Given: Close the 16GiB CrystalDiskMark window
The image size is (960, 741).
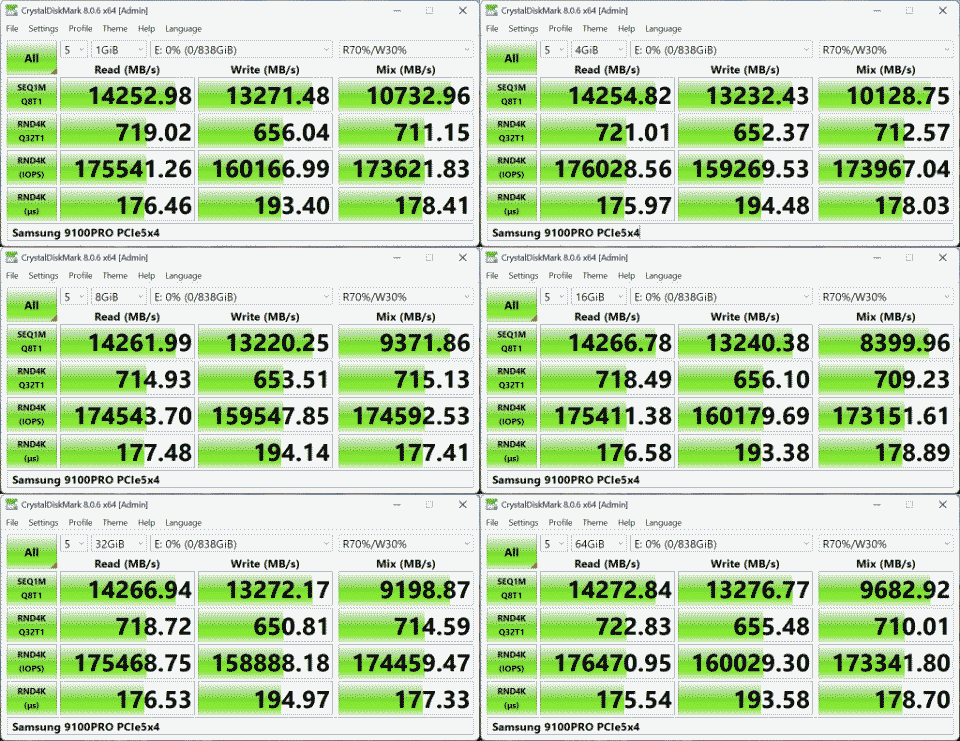Looking at the screenshot, I should pos(943,258).
